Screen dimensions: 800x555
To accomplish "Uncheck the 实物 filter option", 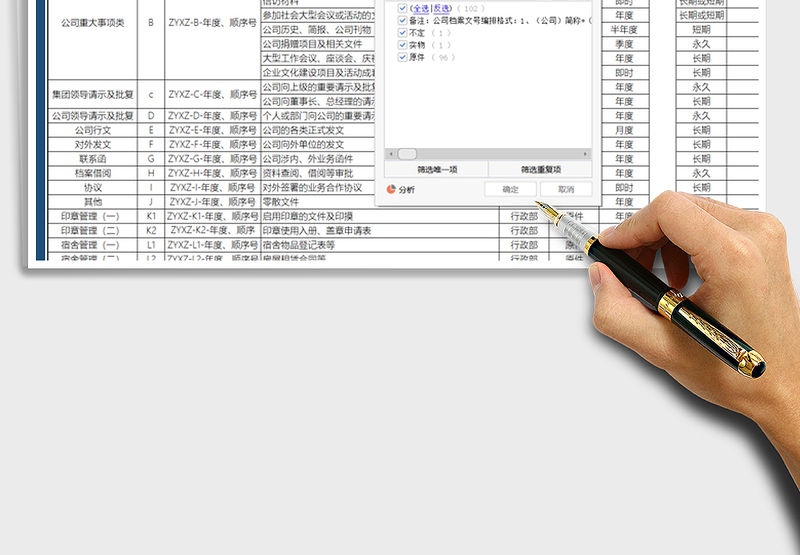I will click(402, 45).
